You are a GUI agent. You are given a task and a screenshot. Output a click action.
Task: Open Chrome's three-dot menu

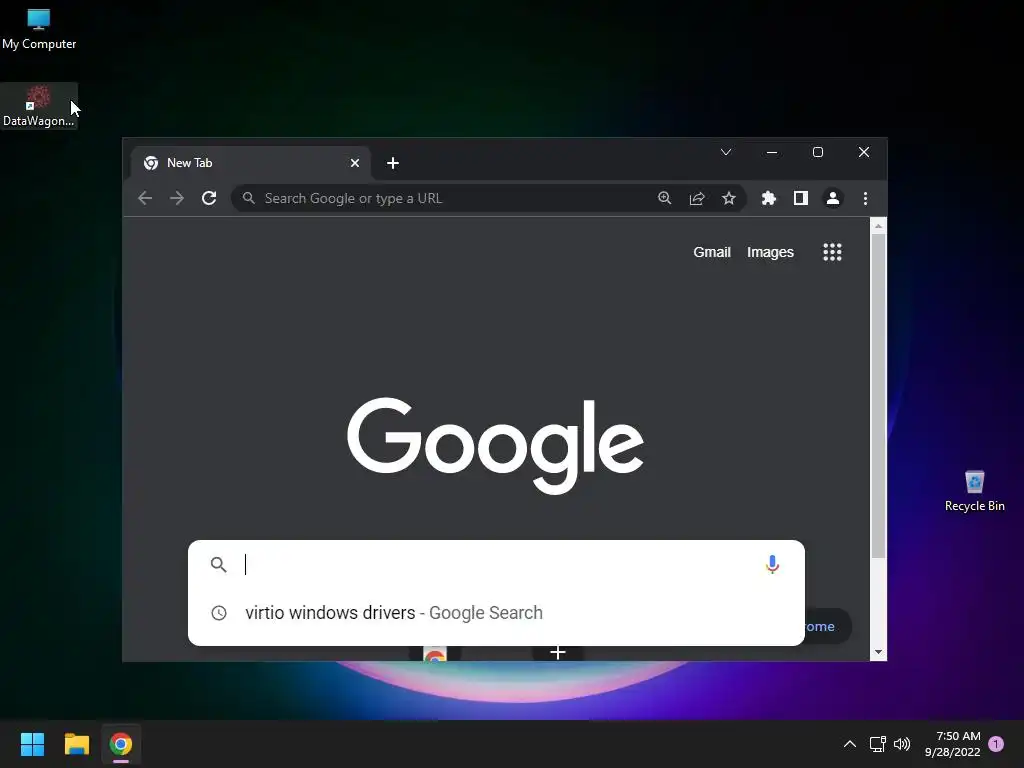pyautogui.click(x=865, y=198)
